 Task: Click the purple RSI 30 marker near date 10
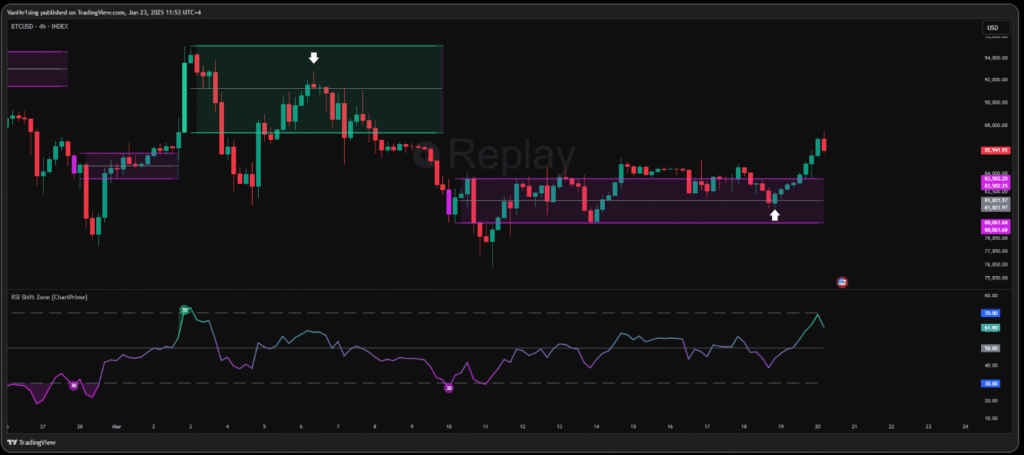[449, 387]
